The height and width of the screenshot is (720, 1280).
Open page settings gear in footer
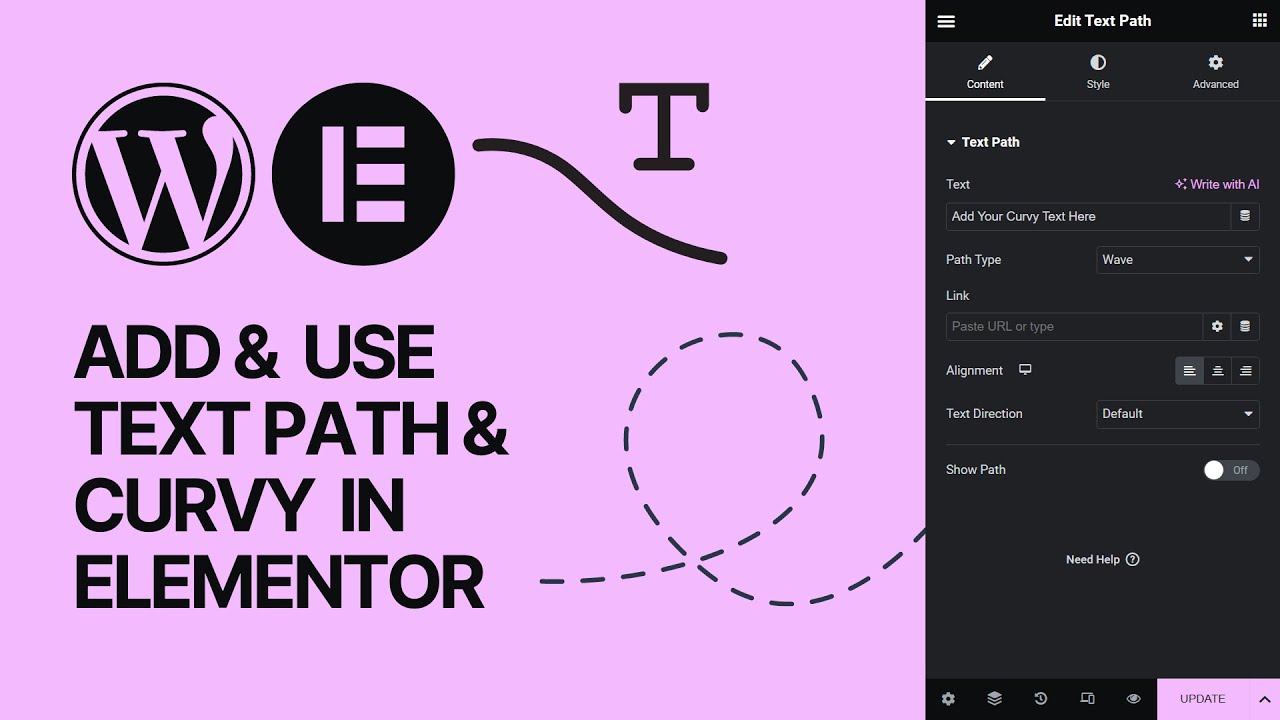(948, 699)
